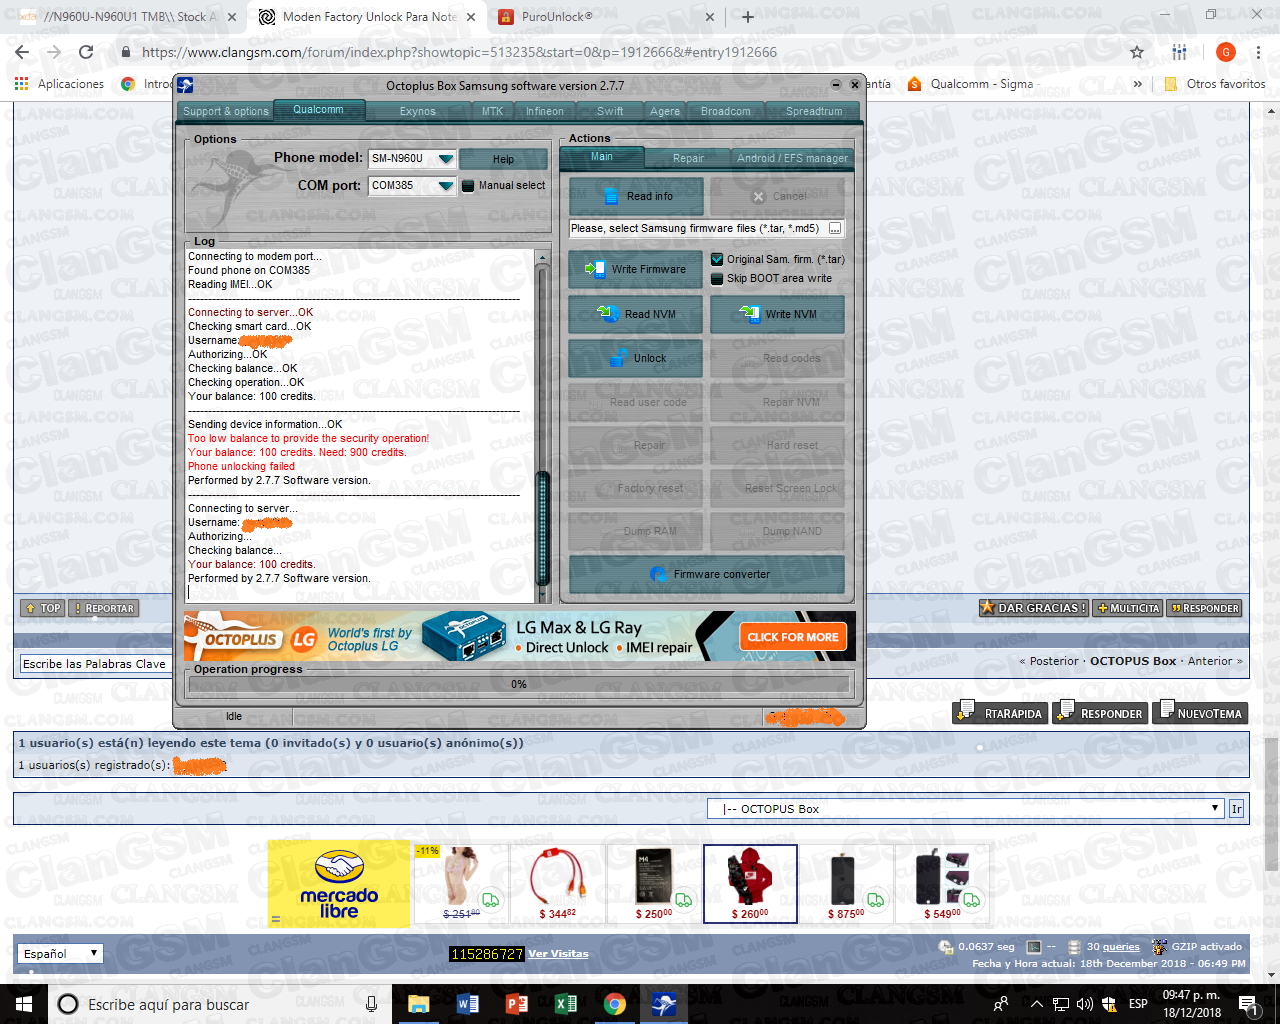This screenshot has height=1024, width=1280.
Task: Switch to the Infineon tab
Action: [545, 111]
